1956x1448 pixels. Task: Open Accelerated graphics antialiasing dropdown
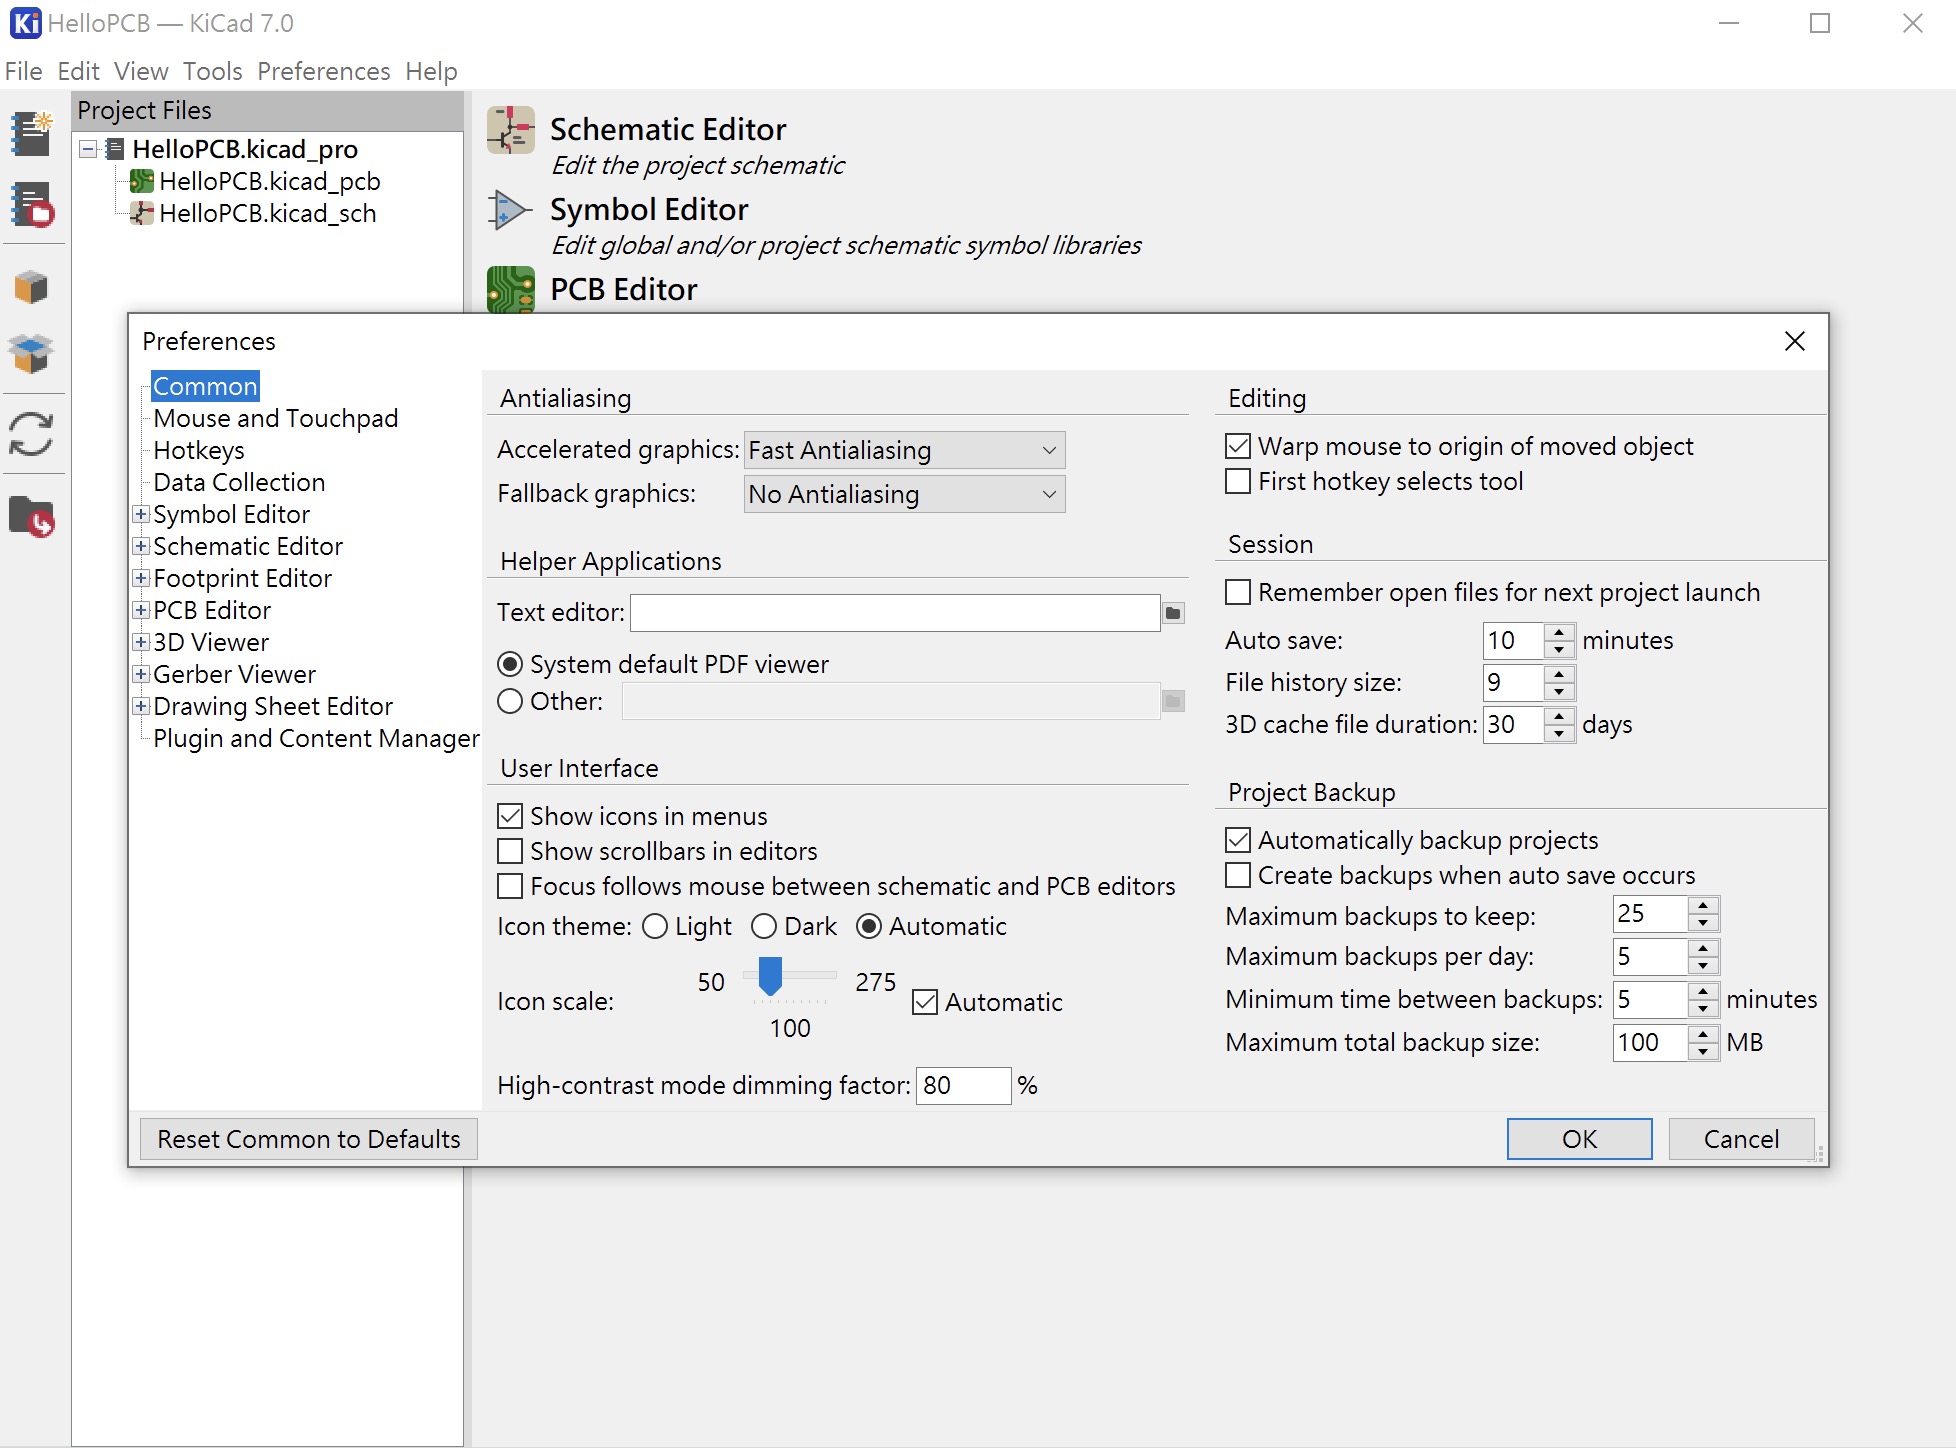pyautogui.click(x=905, y=450)
